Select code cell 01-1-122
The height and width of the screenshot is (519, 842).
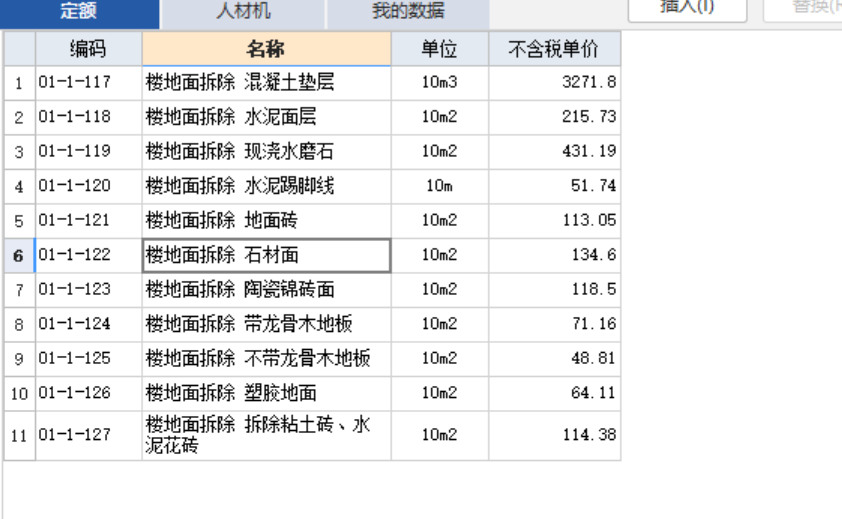coord(89,255)
